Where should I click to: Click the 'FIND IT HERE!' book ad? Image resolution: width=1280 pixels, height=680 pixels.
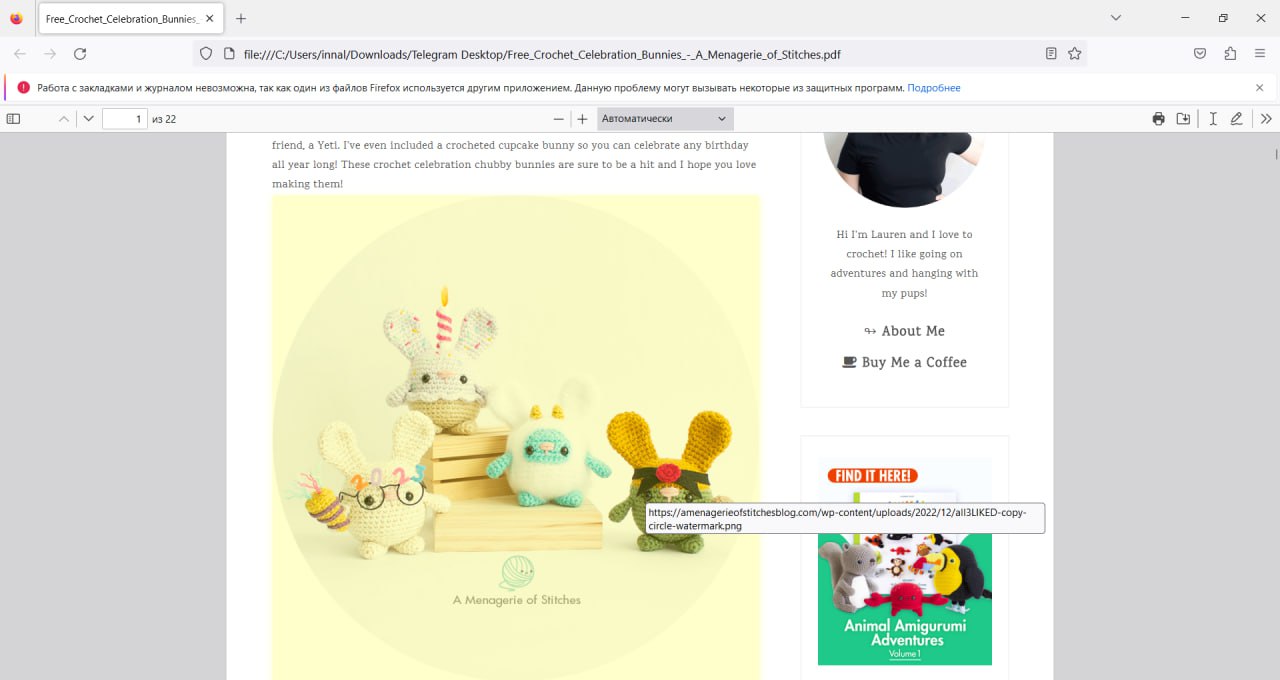(905, 561)
